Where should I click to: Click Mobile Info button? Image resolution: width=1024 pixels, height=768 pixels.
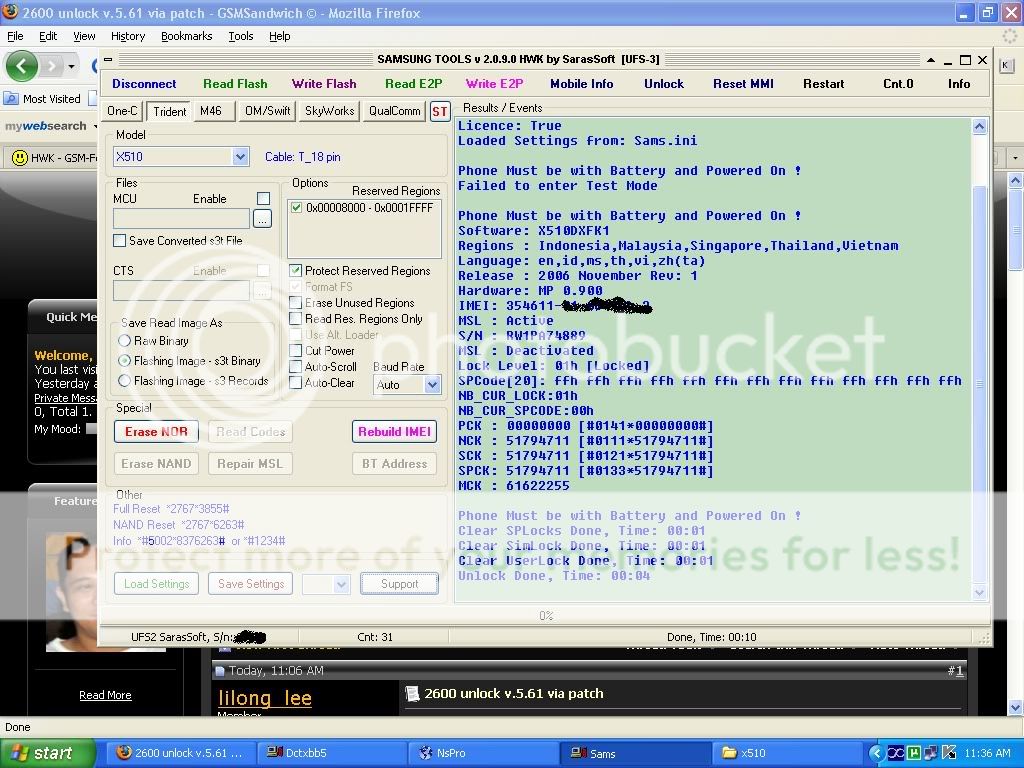pos(582,84)
